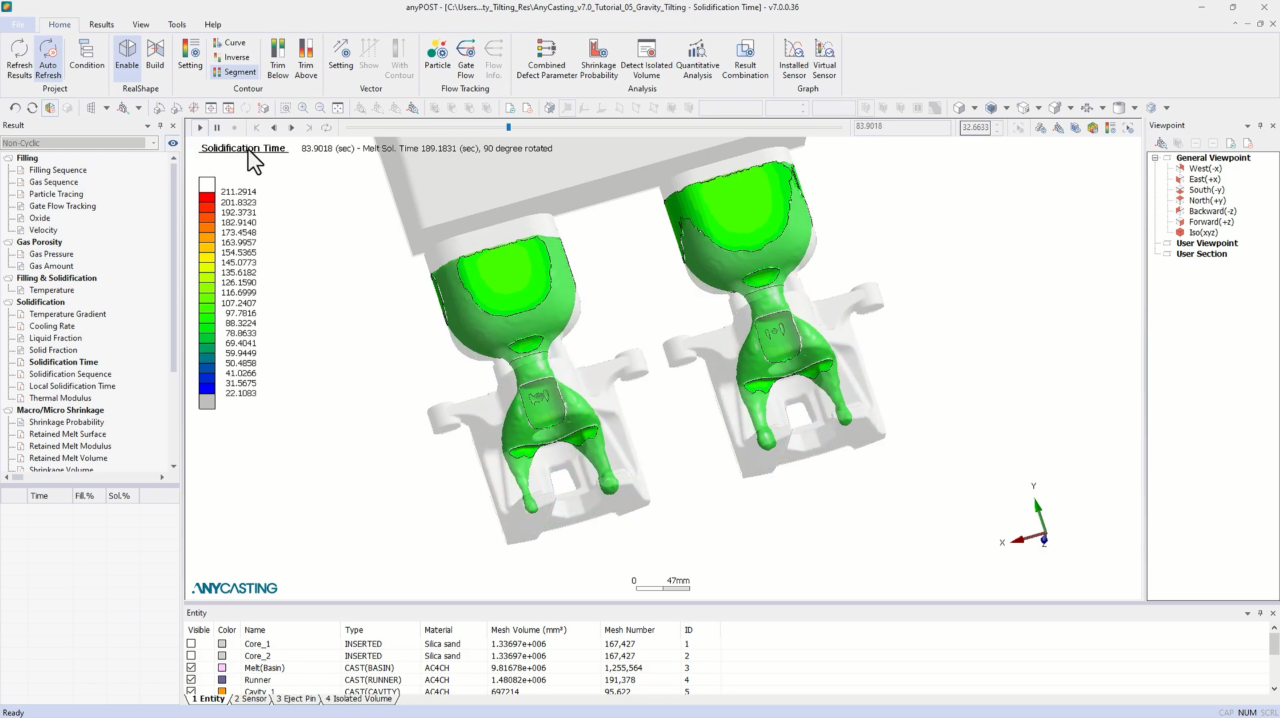Switch to the 2 Sensor tab
The height and width of the screenshot is (718, 1280).
pyautogui.click(x=250, y=699)
